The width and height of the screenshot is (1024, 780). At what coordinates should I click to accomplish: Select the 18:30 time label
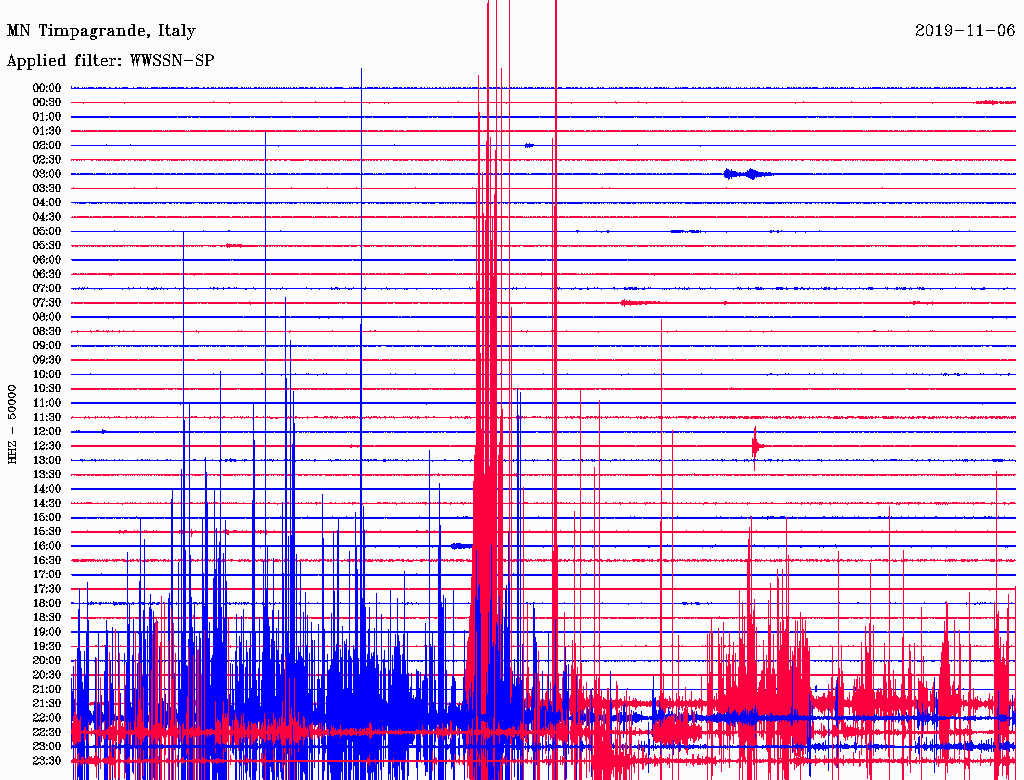47,617
